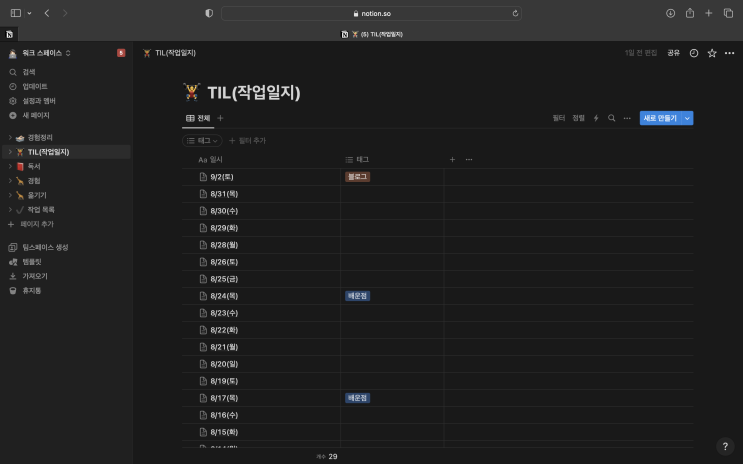Click Safari share icon
Screen dimensions: 743x464
(690, 13)
